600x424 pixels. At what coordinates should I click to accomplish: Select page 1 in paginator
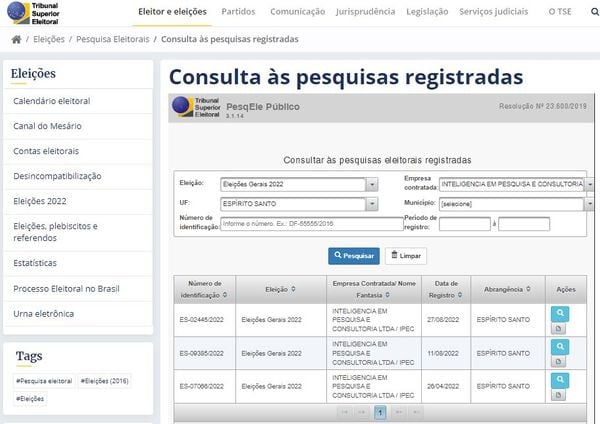[380, 412]
